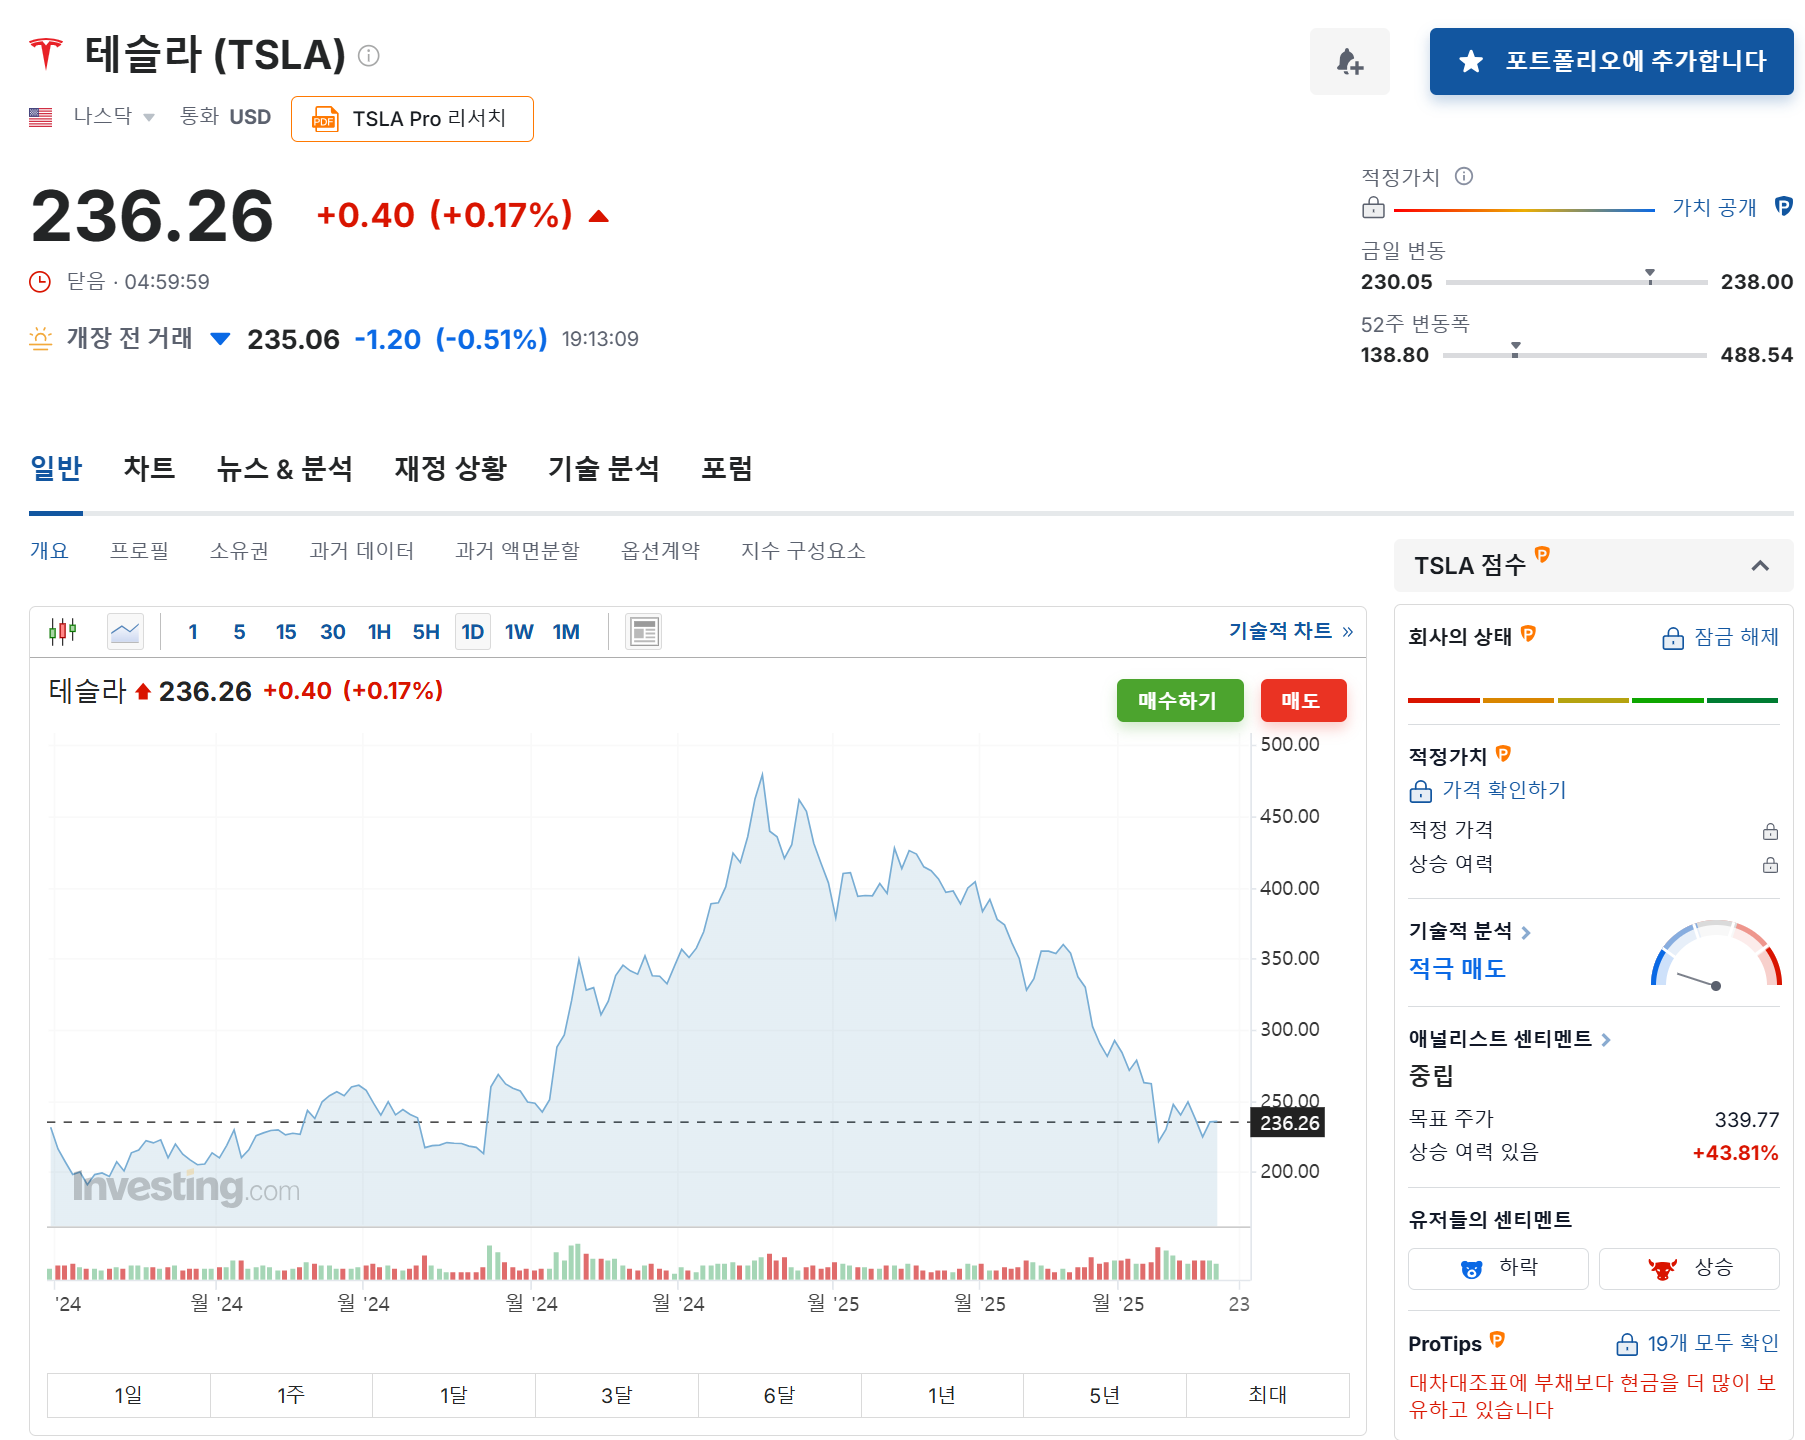Image resolution: width=1805 pixels, height=1440 pixels.
Task: Click the star icon in portfolio button
Action: coord(1470,62)
